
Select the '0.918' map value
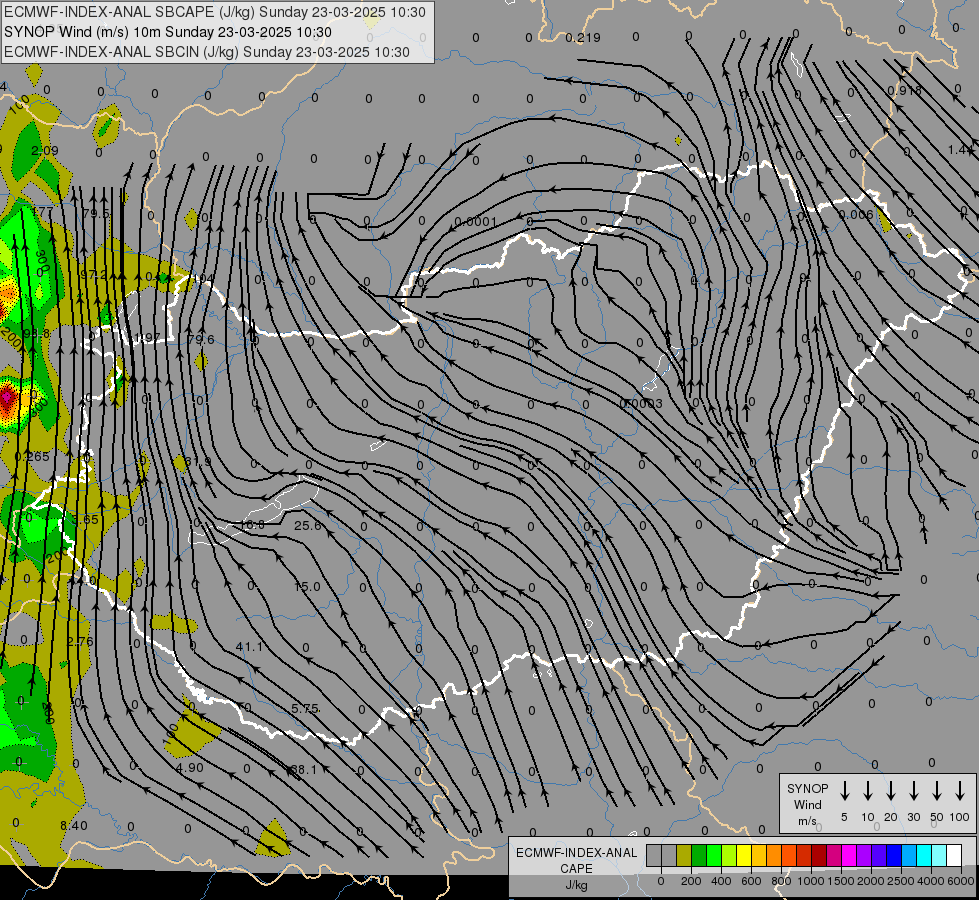tap(905, 90)
